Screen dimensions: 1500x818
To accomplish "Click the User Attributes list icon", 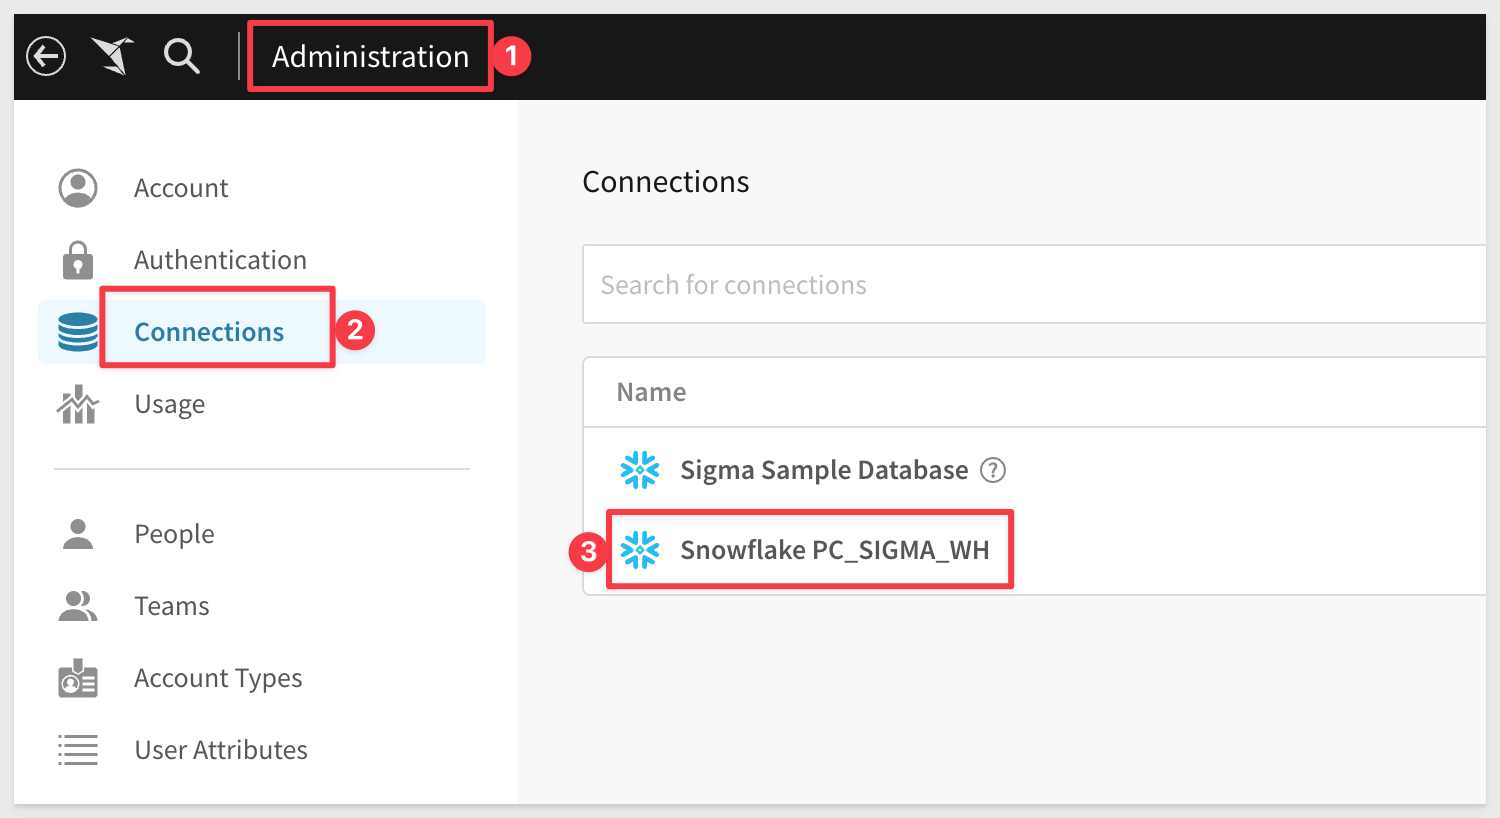I will coord(78,750).
